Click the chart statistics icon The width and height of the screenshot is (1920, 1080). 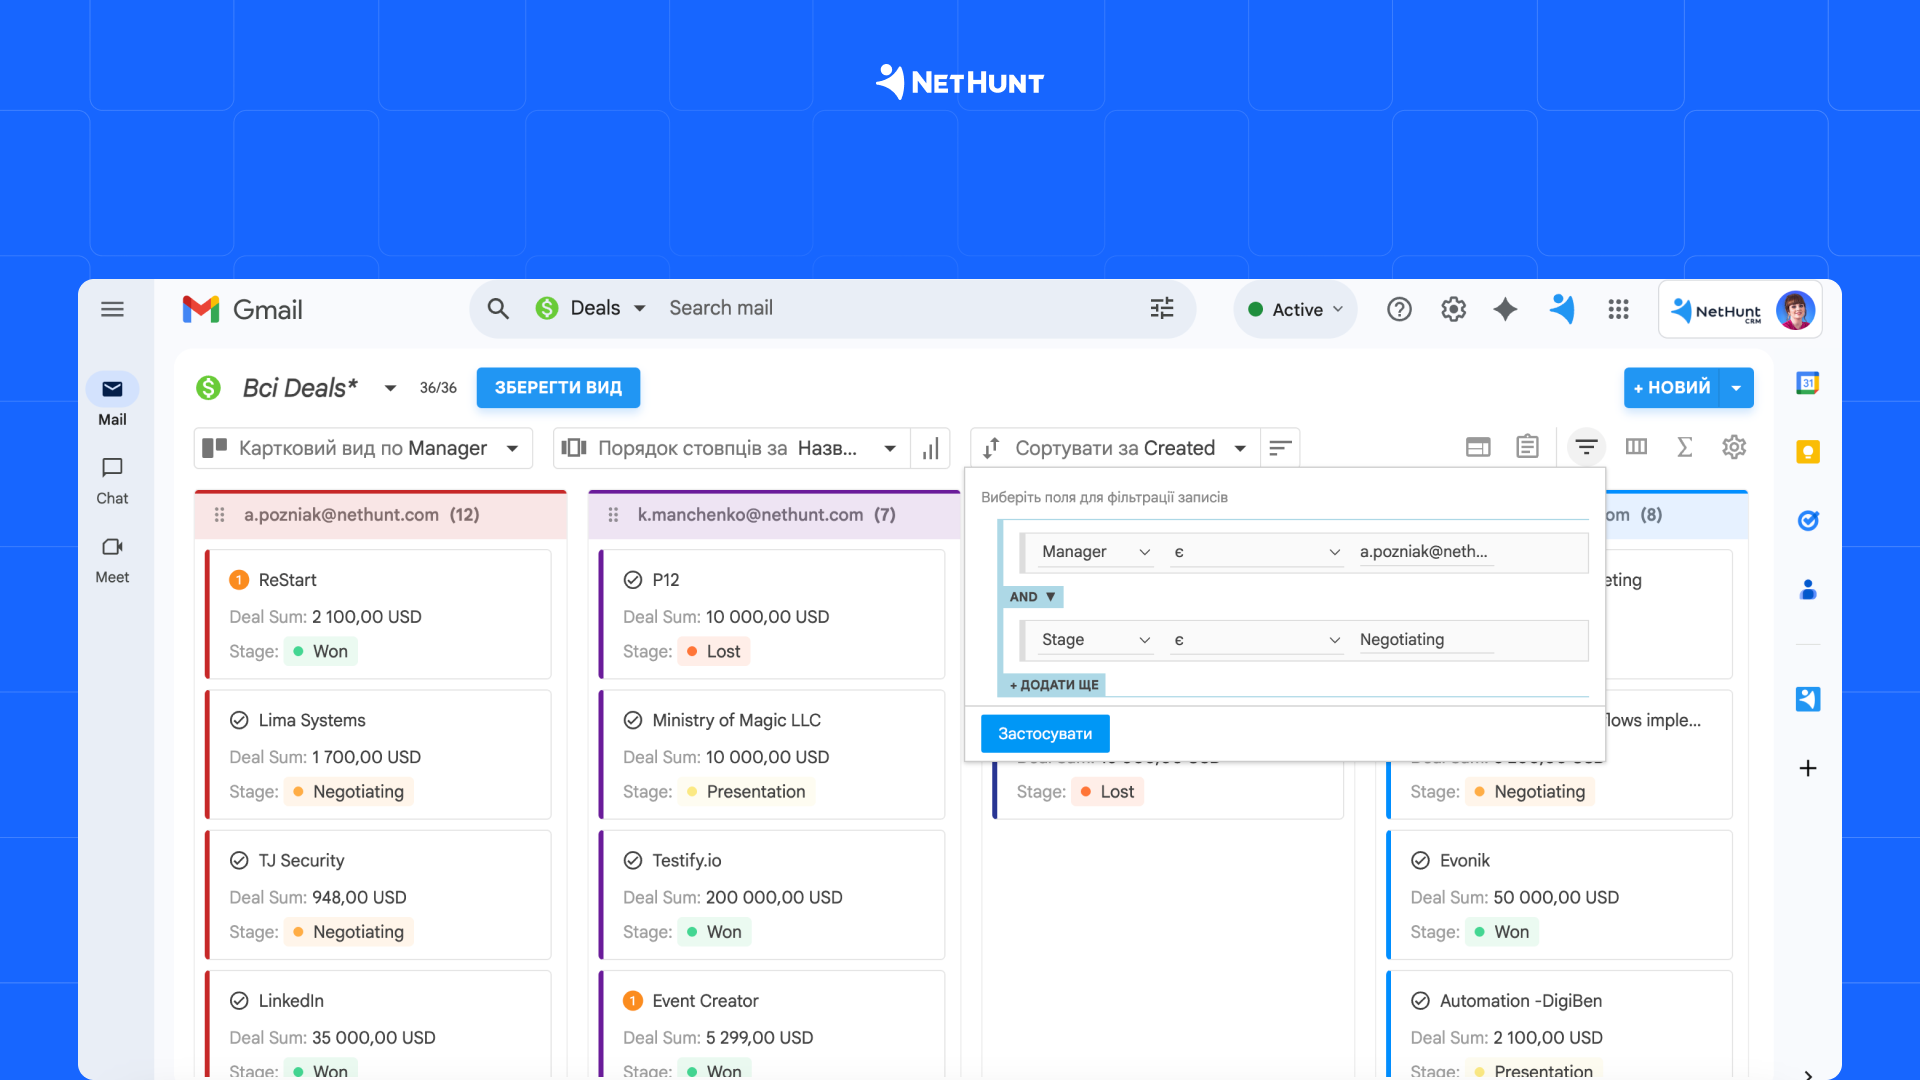coord(931,448)
